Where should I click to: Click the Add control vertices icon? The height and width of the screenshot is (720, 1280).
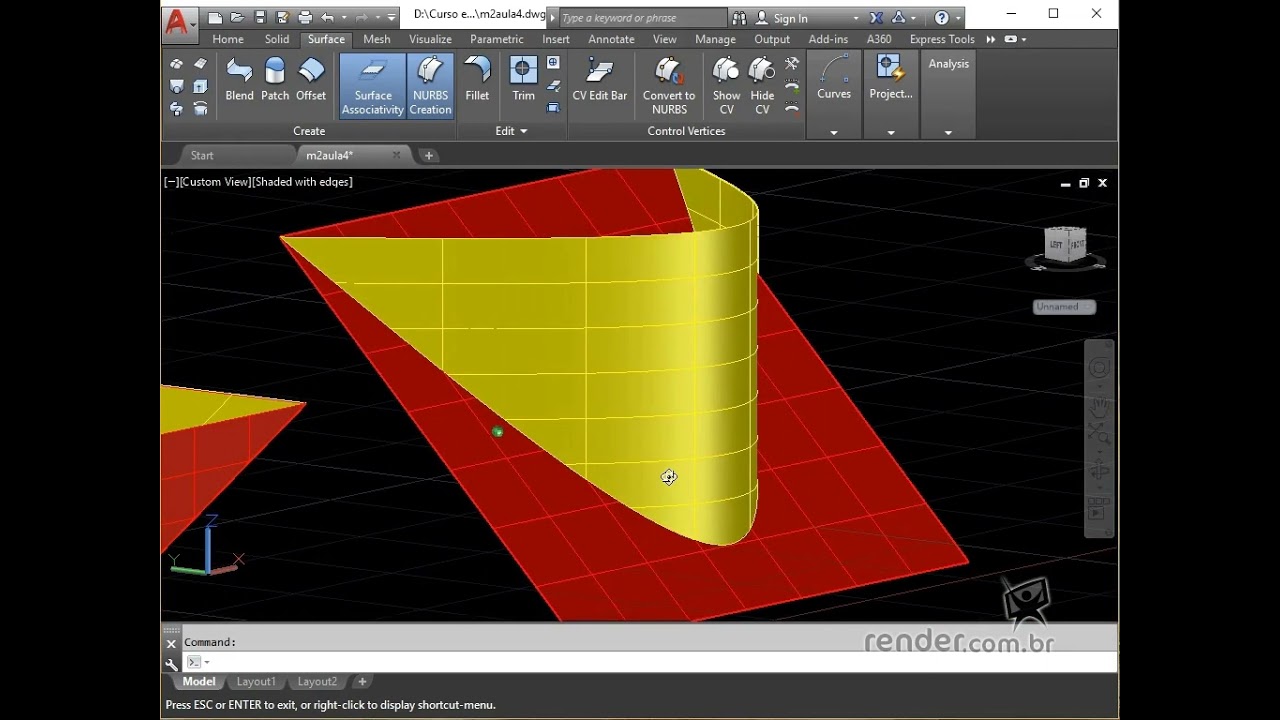click(792, 86)
